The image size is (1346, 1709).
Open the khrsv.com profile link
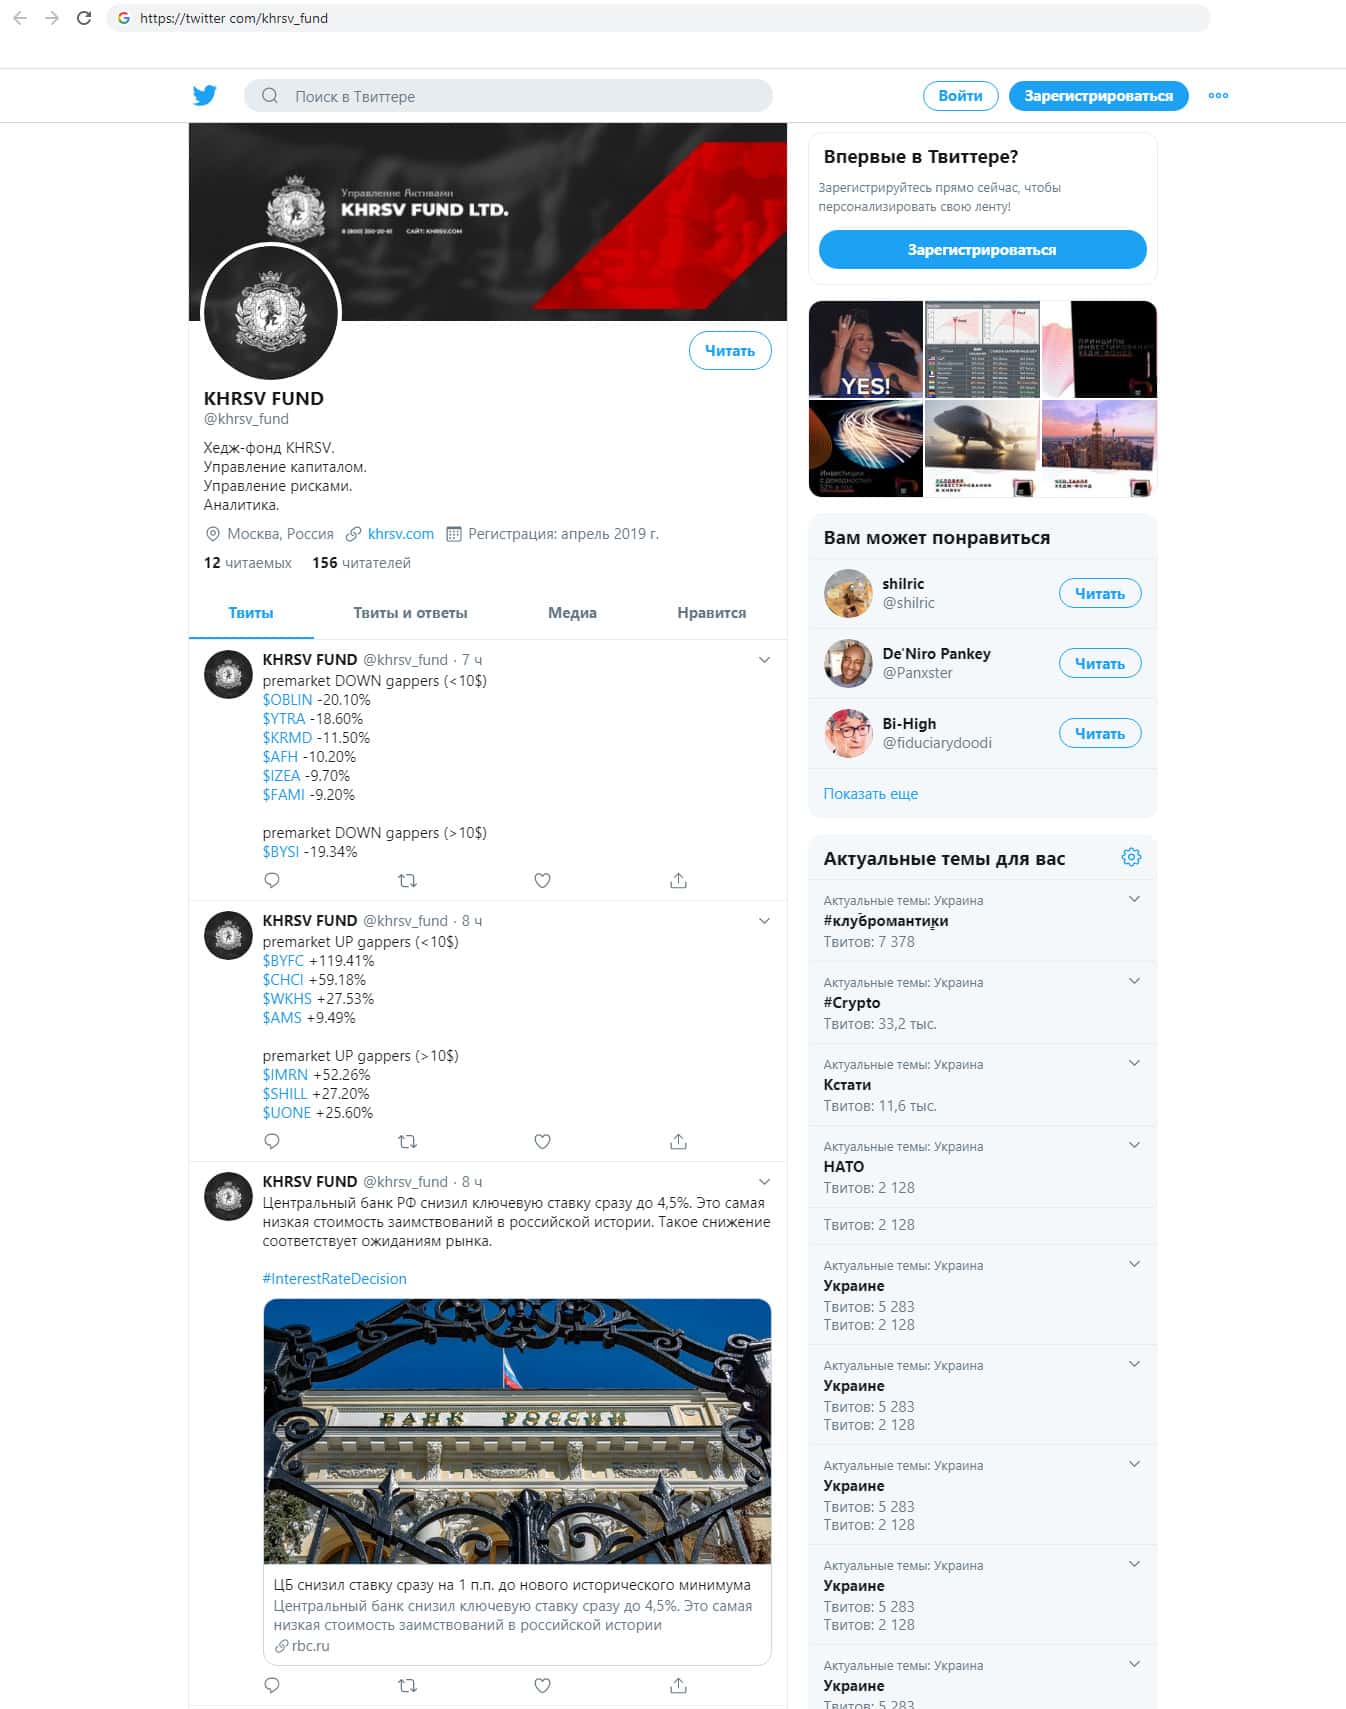401,534
